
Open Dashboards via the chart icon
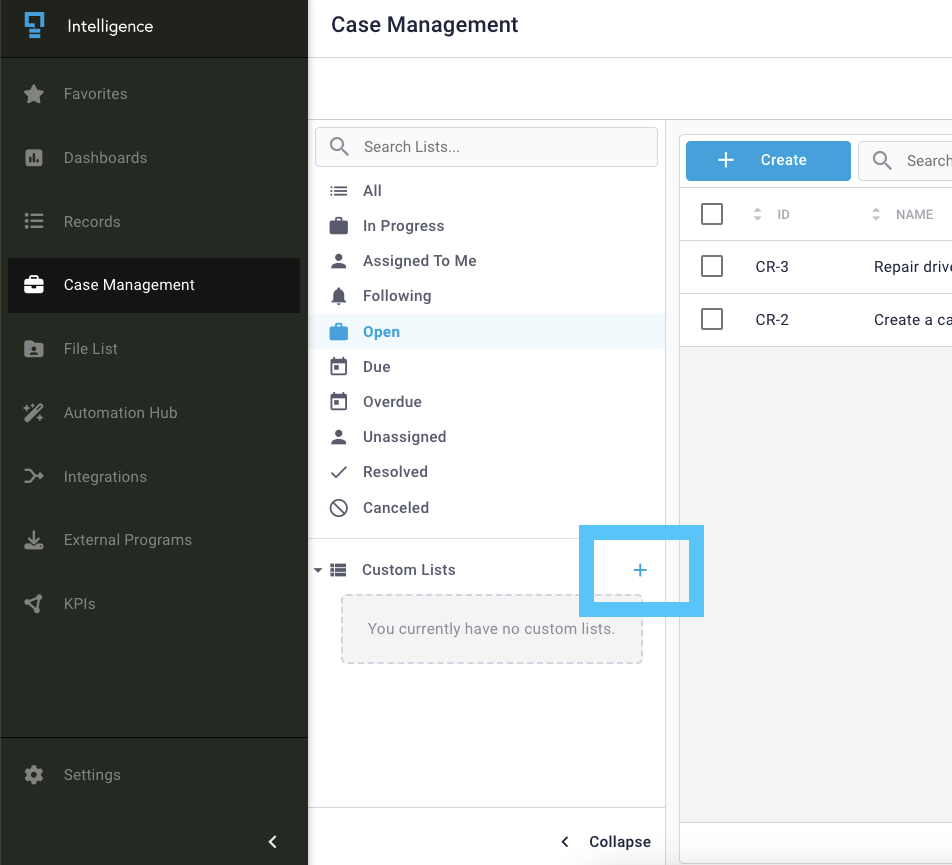tap(34, 158)
